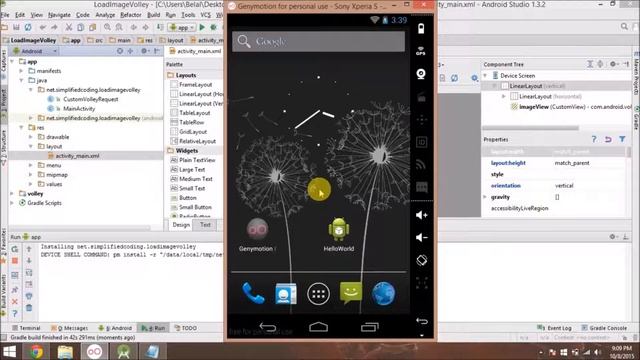Tap the emulator sidebar back arrow
The width and height of the screenshot is (640, 360).
[x=422, y=321]
